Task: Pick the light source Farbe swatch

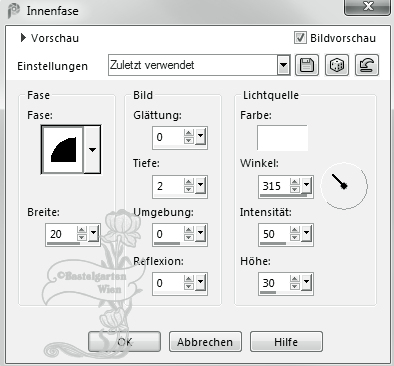Action: [282, 138]
